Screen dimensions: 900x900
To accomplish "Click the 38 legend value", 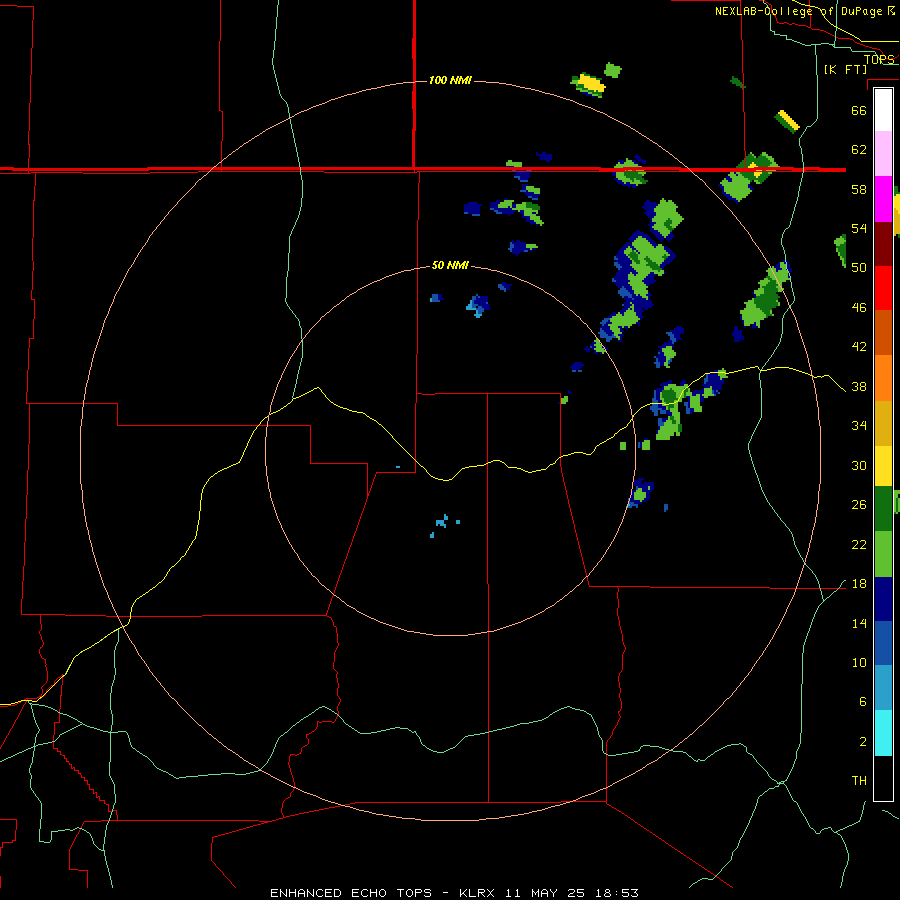I will 859,387.
